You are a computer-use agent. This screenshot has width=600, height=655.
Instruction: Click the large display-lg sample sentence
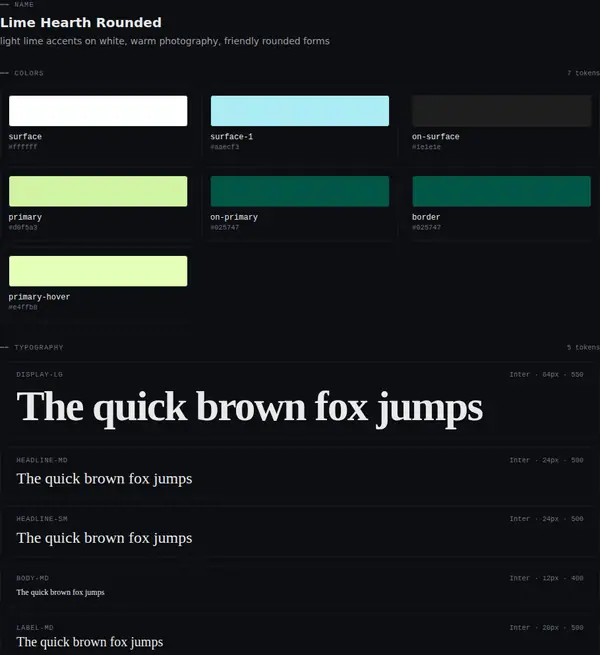[x=249, y=407]
